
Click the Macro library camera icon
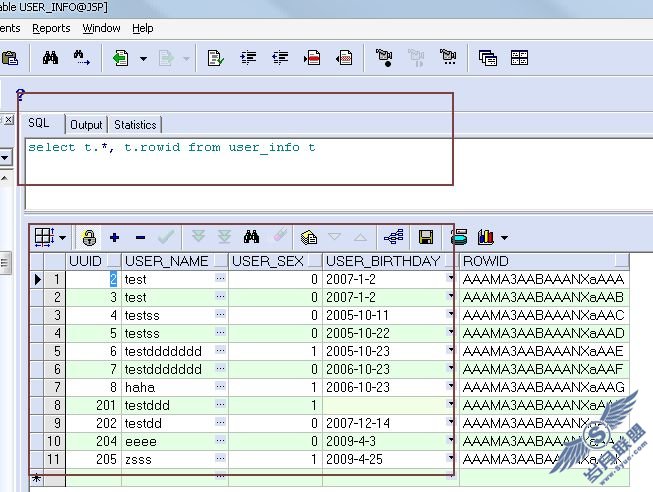448,57
